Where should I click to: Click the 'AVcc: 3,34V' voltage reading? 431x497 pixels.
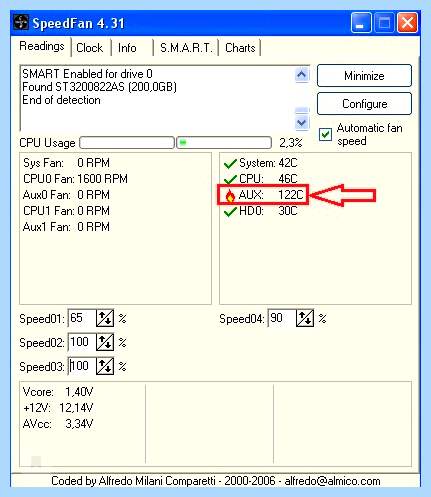point(58,424)
